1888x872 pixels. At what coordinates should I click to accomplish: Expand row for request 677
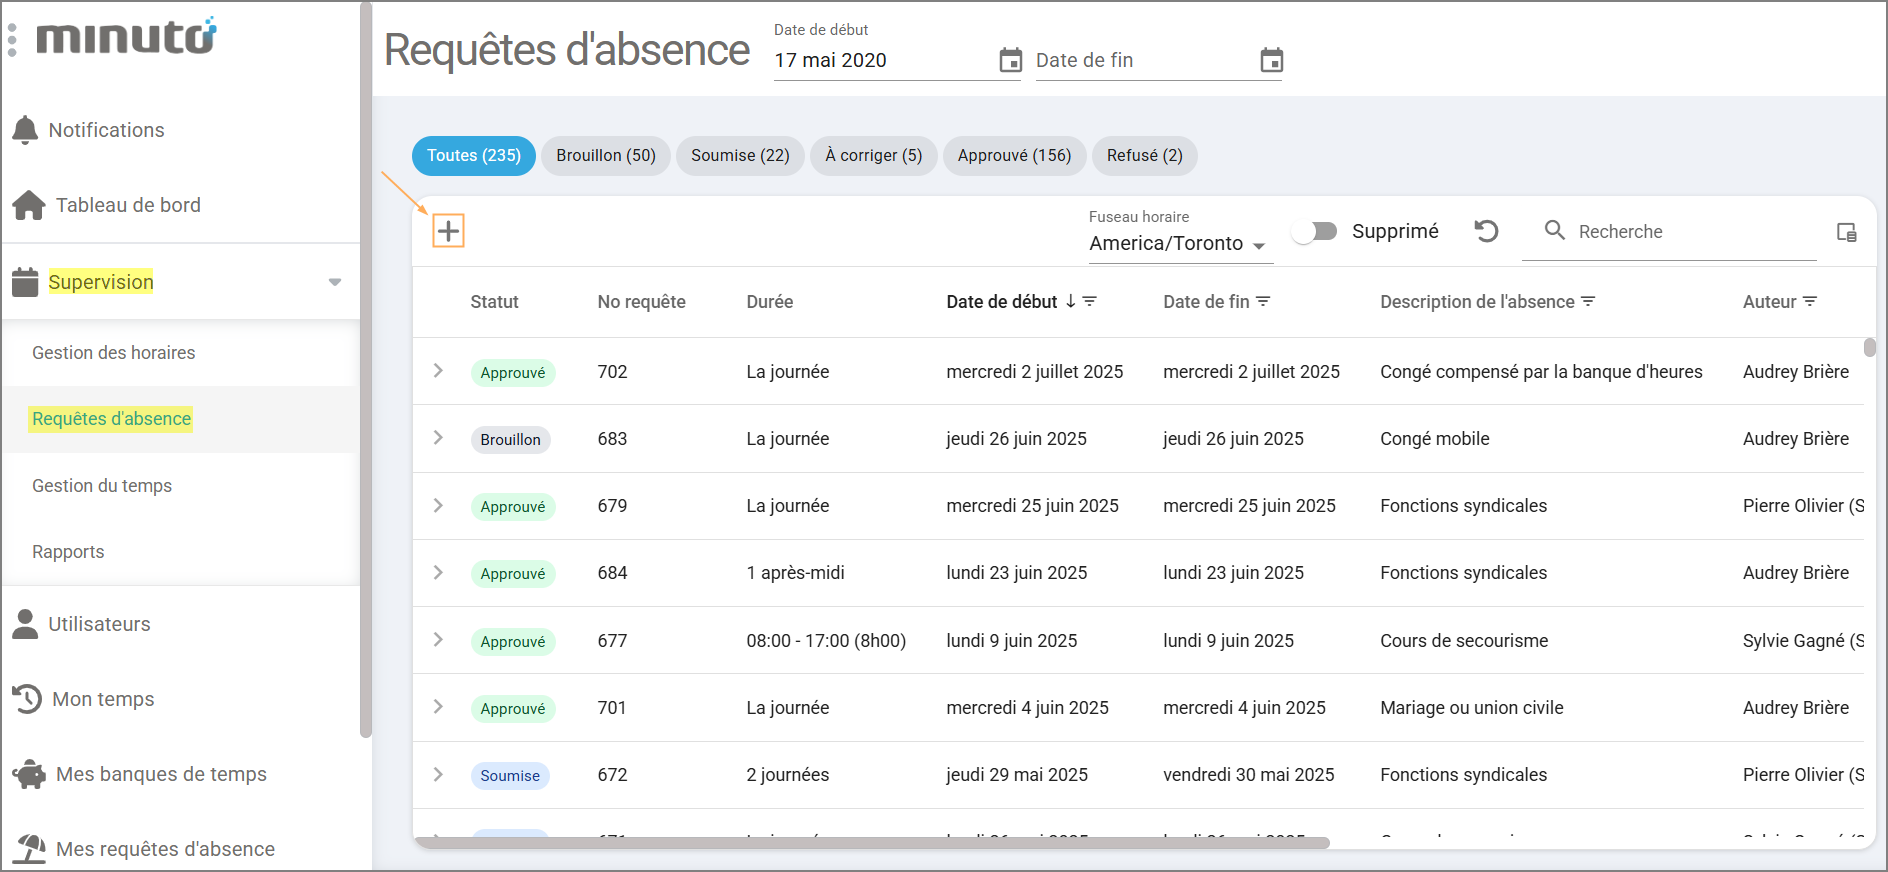438,640
